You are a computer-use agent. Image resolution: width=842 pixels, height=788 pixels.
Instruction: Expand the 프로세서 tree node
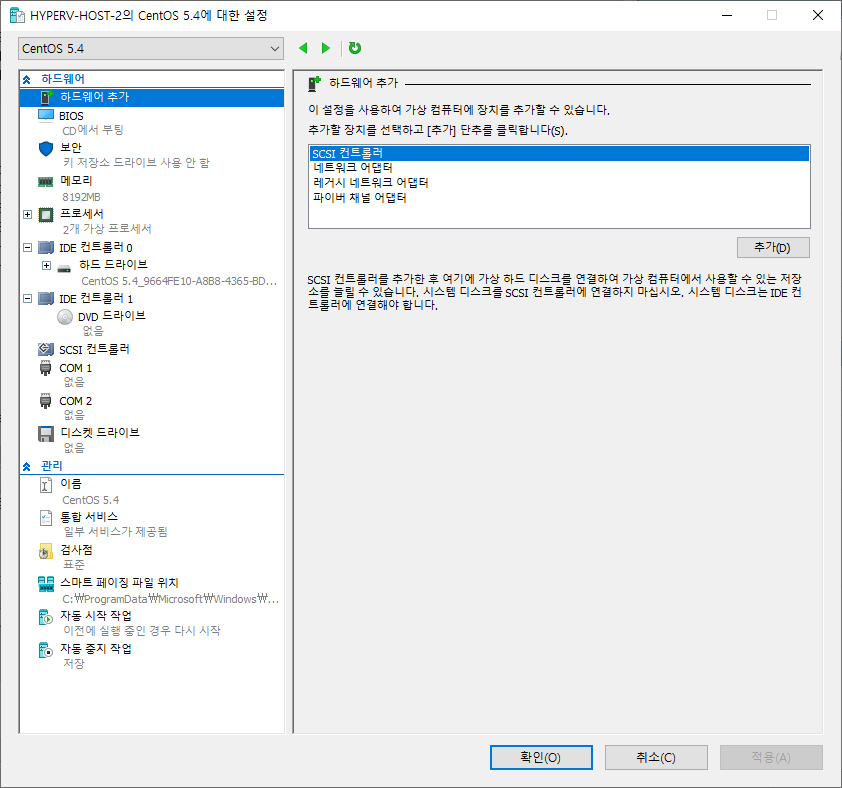coord(27,214)
